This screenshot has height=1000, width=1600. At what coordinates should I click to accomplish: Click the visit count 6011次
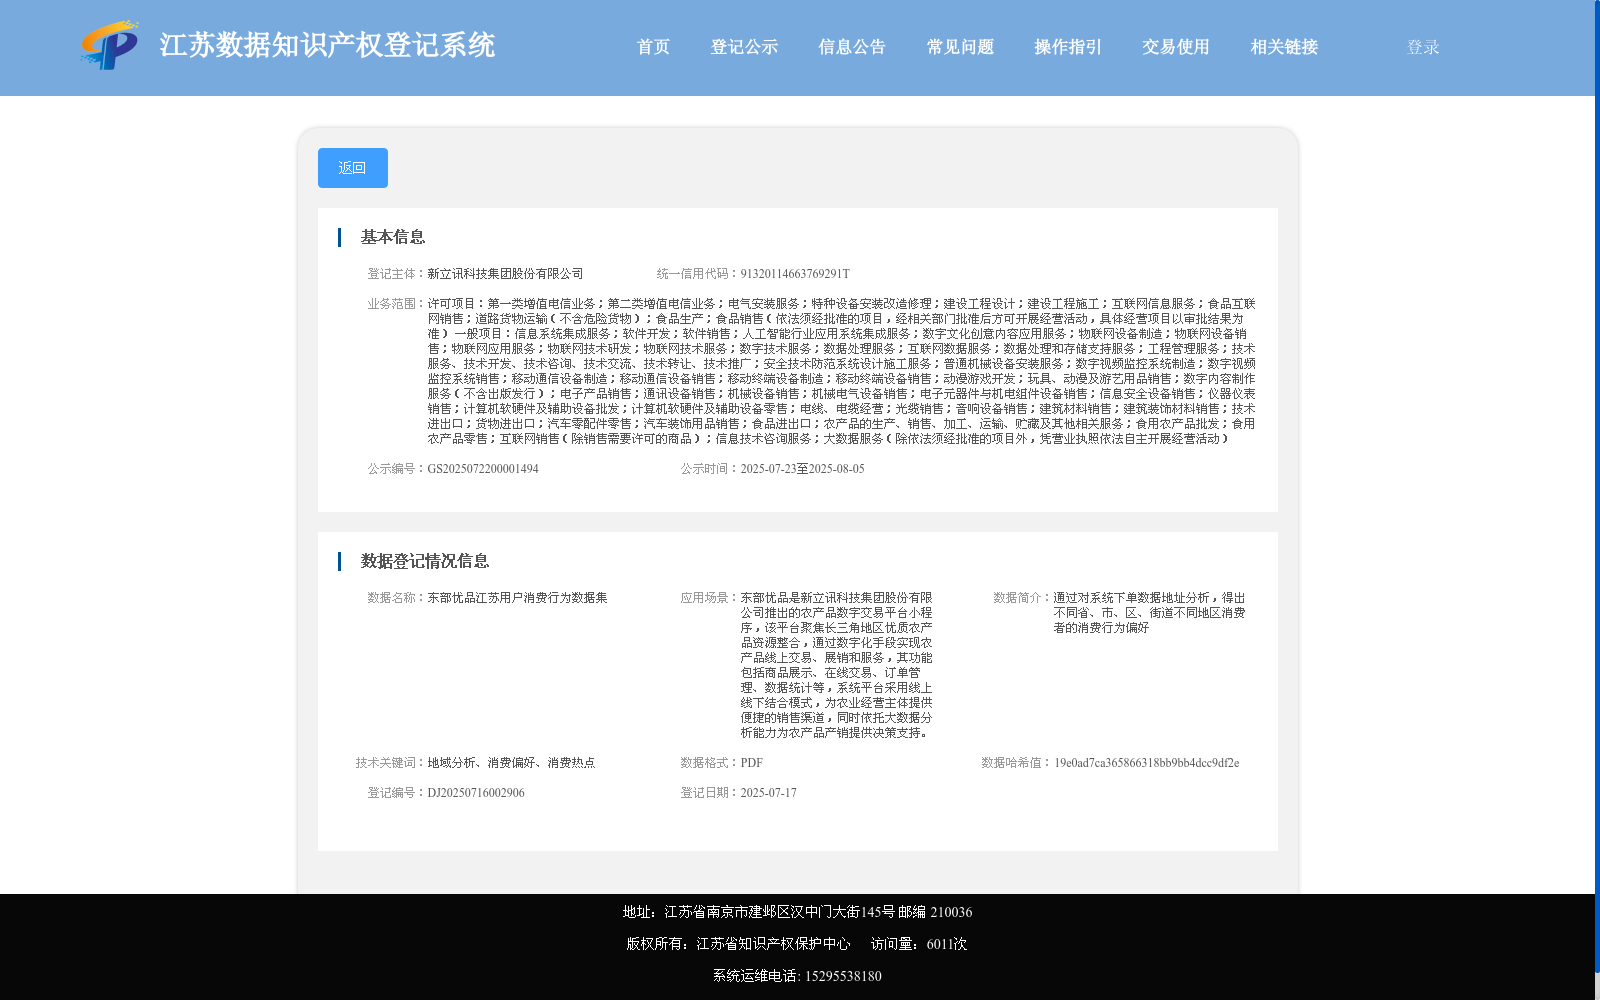pyautogui.click(x=946, y=944)
